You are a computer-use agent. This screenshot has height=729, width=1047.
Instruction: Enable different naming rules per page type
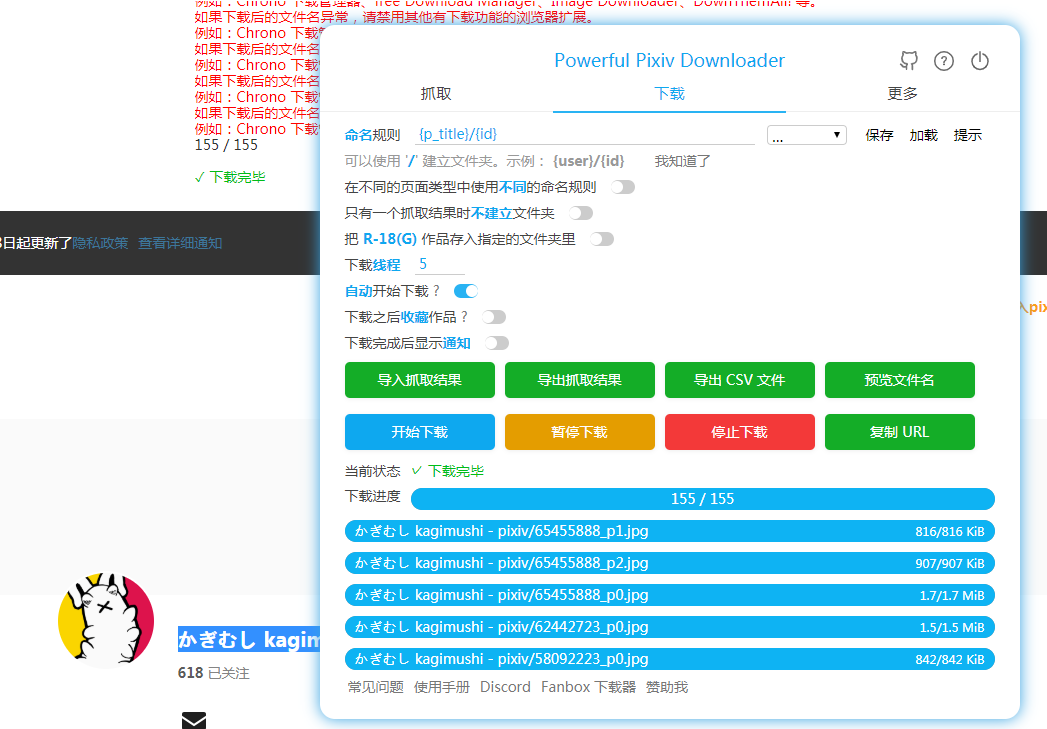coord(621,186)
